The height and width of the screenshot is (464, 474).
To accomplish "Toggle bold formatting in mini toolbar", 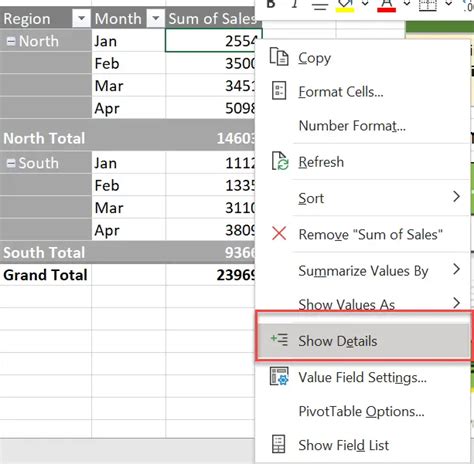I will click(x=271, y=4).
